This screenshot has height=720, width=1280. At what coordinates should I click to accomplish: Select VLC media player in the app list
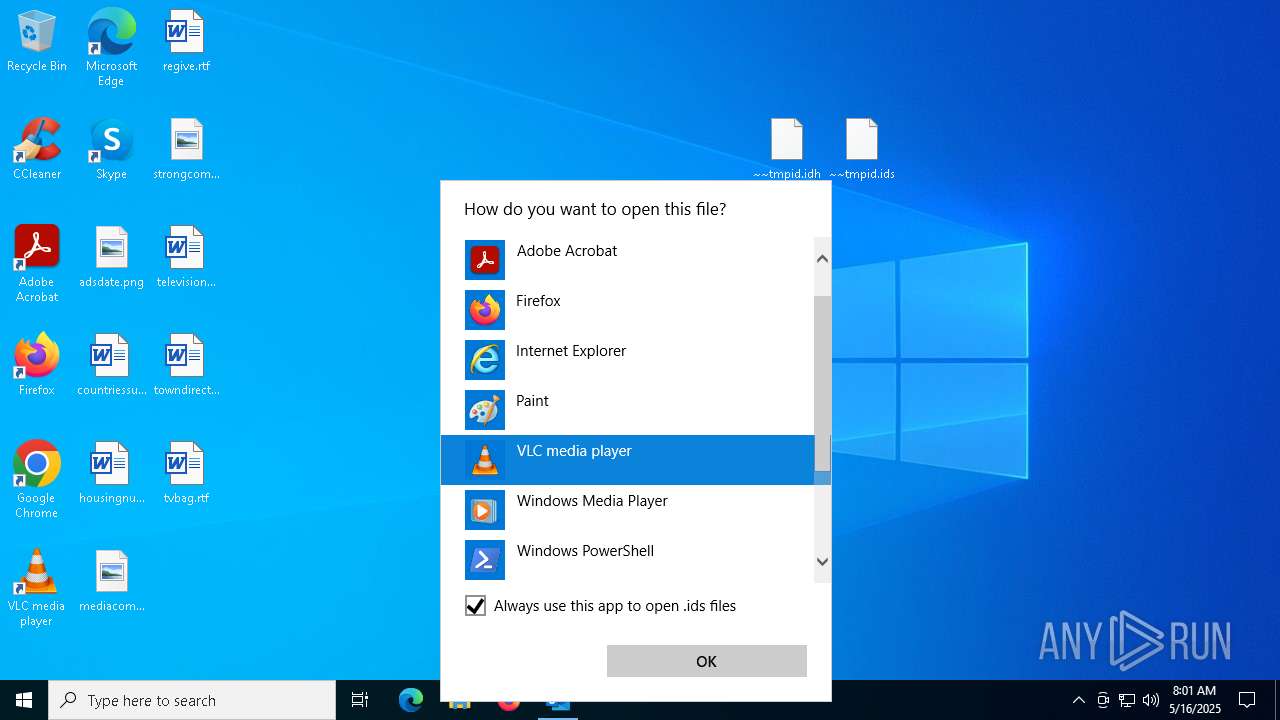click(x=628, y=460)
